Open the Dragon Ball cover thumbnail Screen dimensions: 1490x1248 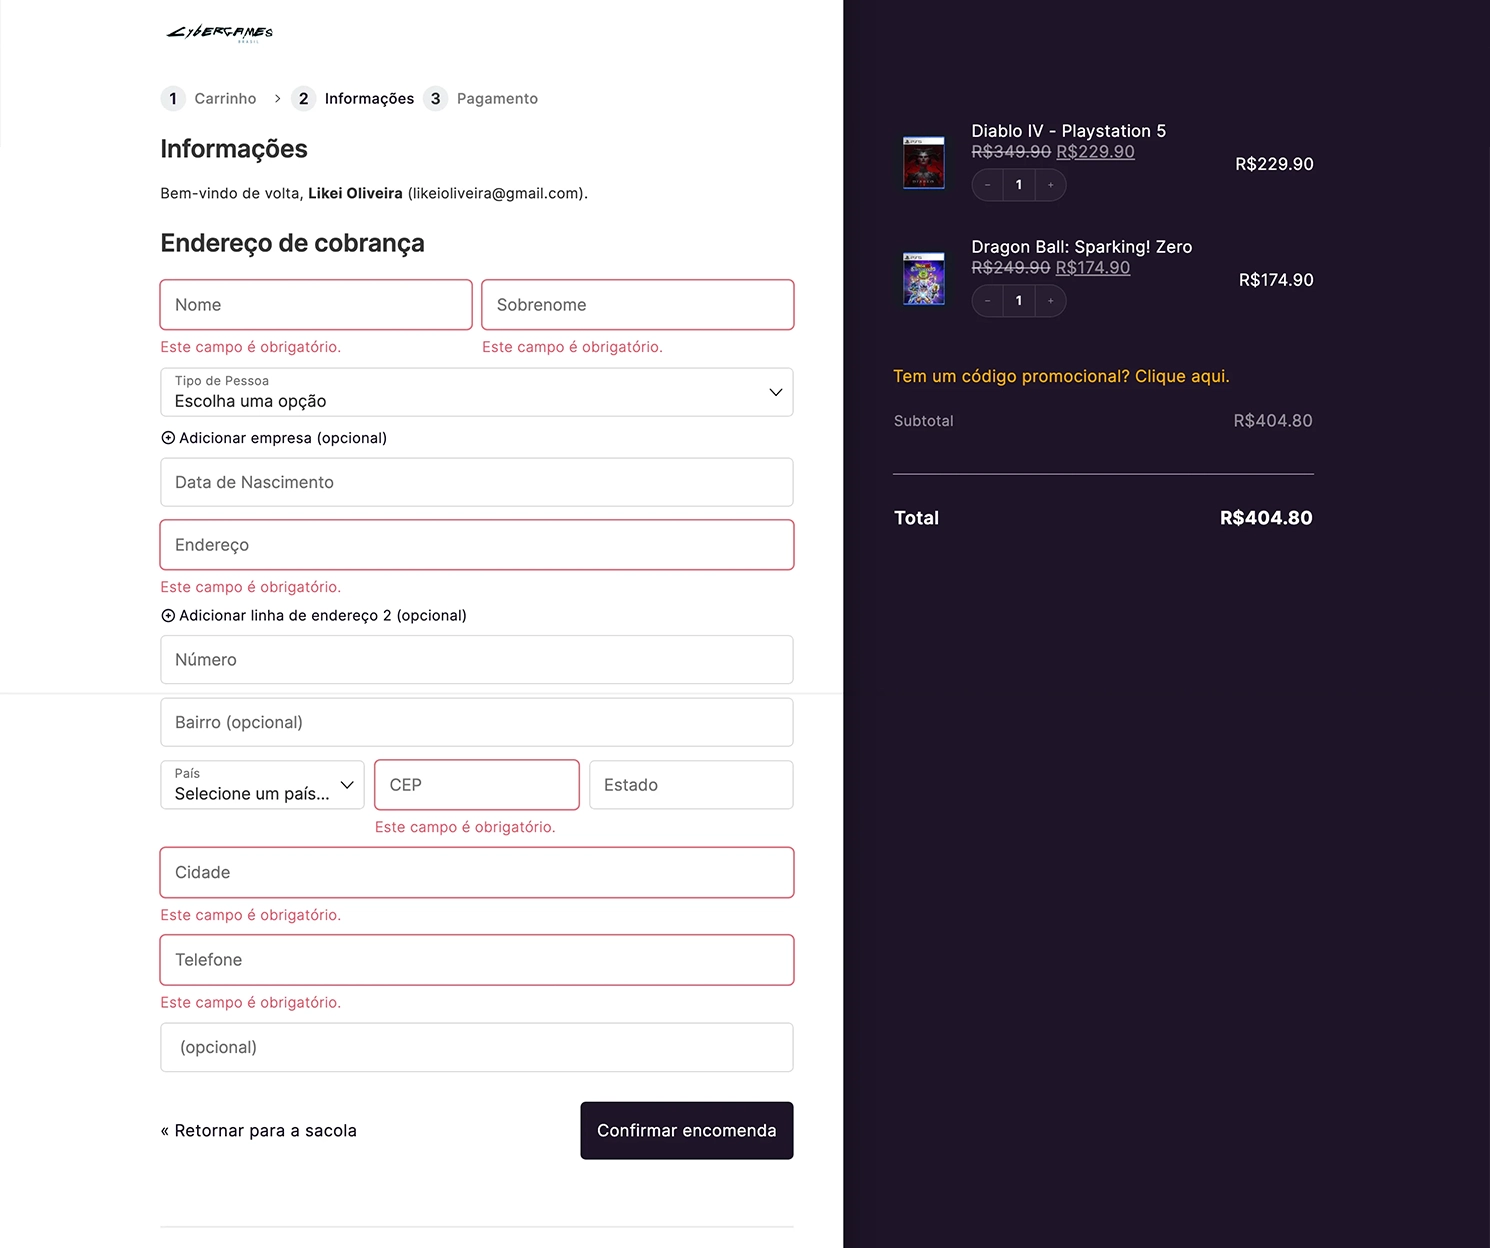[x=924, y=279]
